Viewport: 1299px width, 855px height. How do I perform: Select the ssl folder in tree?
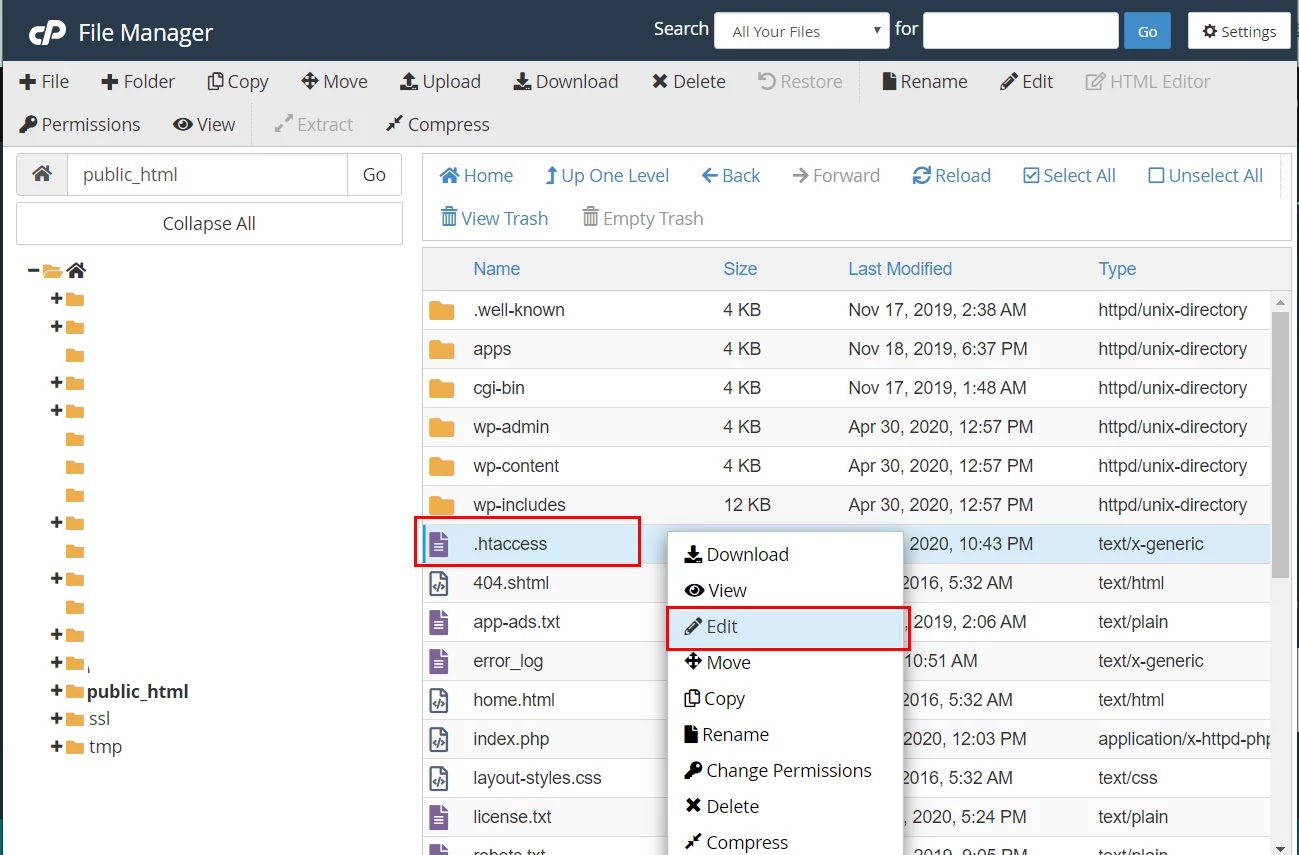99,719
